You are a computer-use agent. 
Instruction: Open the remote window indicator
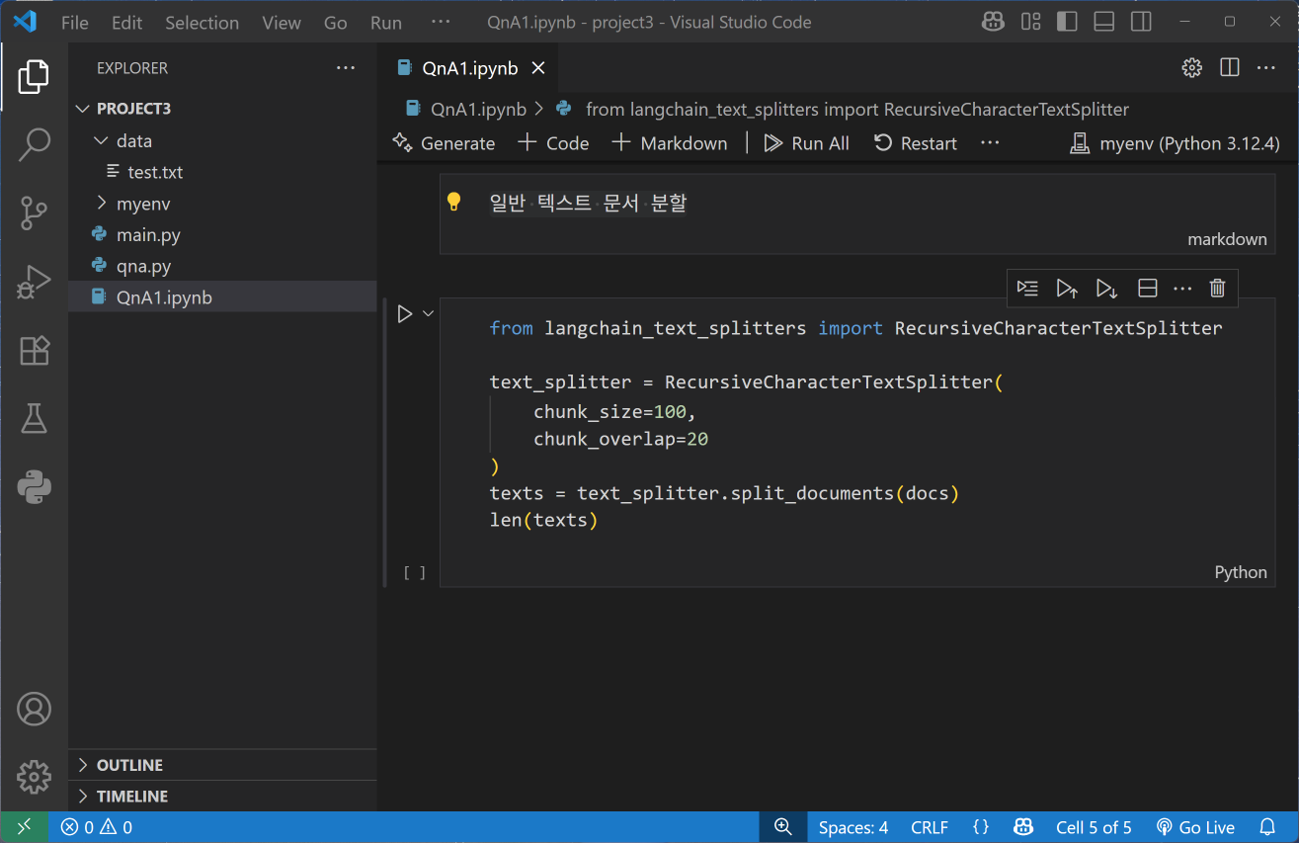[24, 827]
